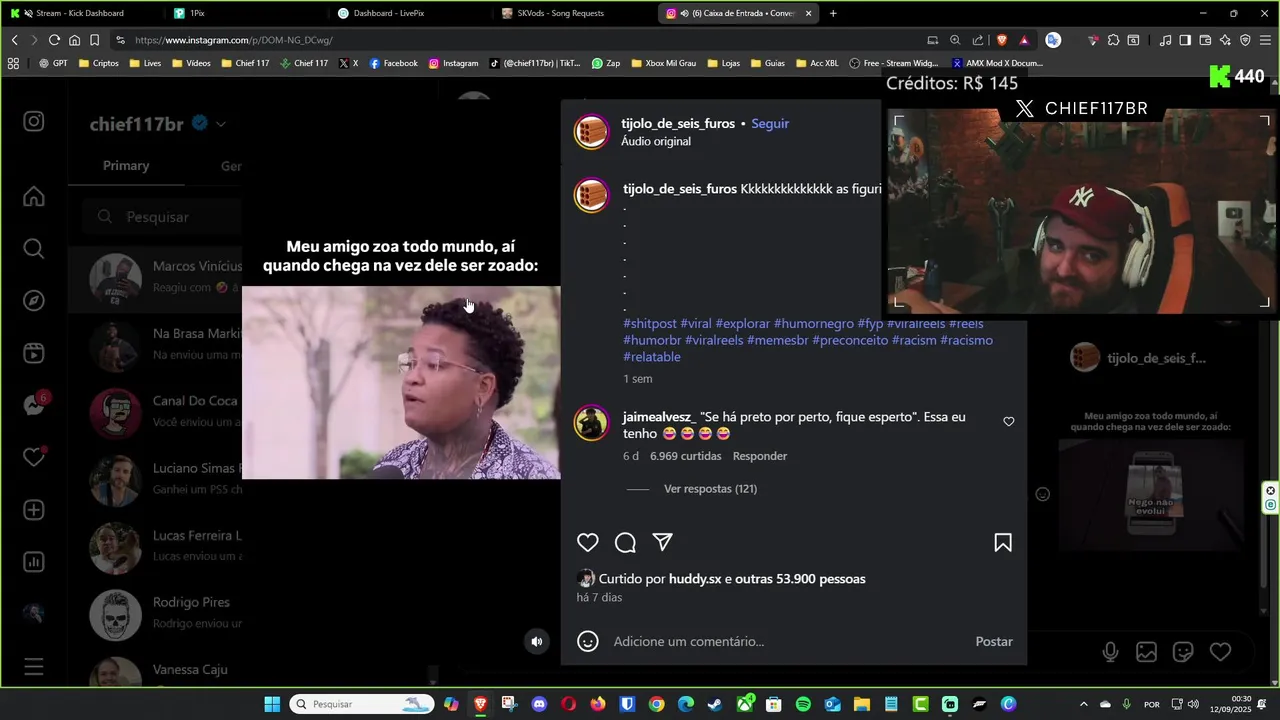Click the browser address bar URL
Image resolution: width=1280 pixels, height=720 pixels.
click(x=234, y=40)
